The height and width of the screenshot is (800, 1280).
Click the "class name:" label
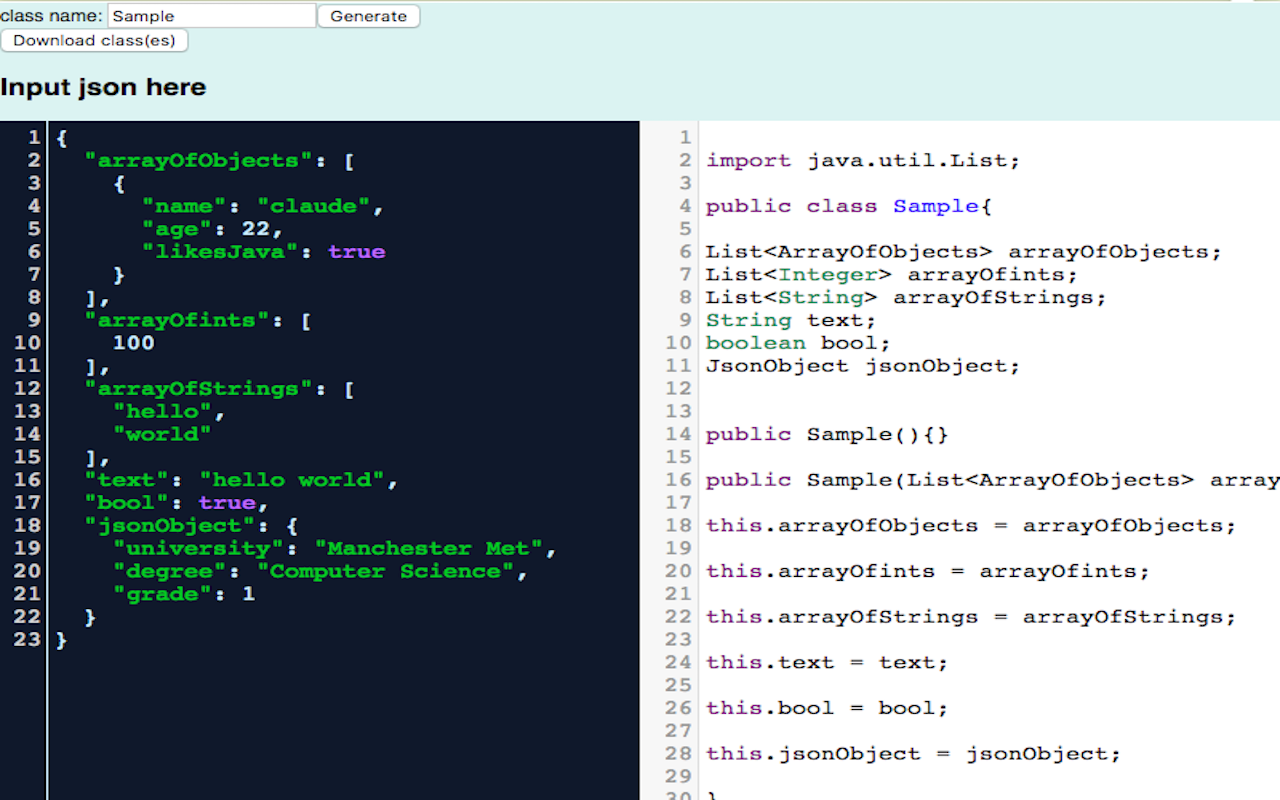coord(52,16)
